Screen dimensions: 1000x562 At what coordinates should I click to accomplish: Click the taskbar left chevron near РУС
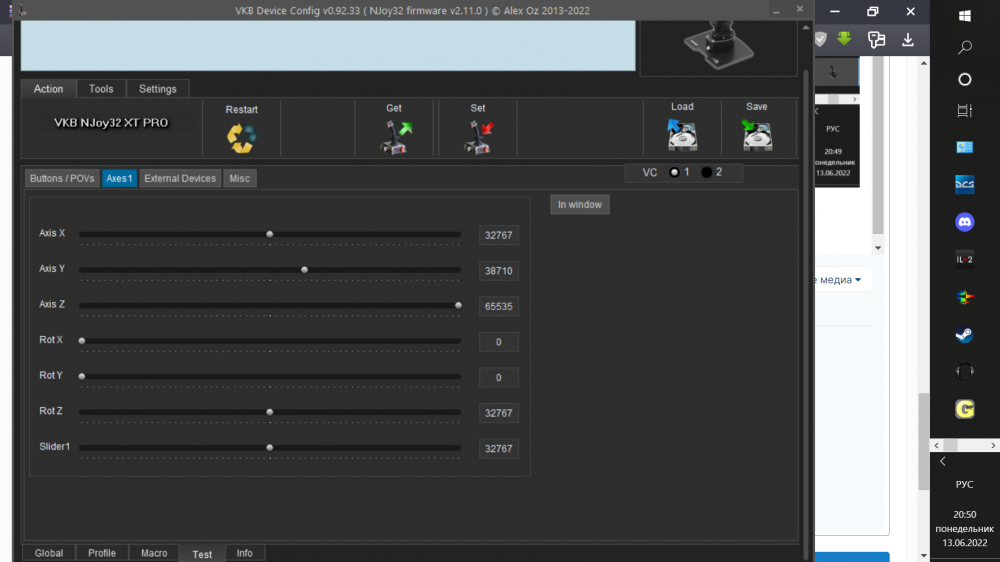point(943,461)
